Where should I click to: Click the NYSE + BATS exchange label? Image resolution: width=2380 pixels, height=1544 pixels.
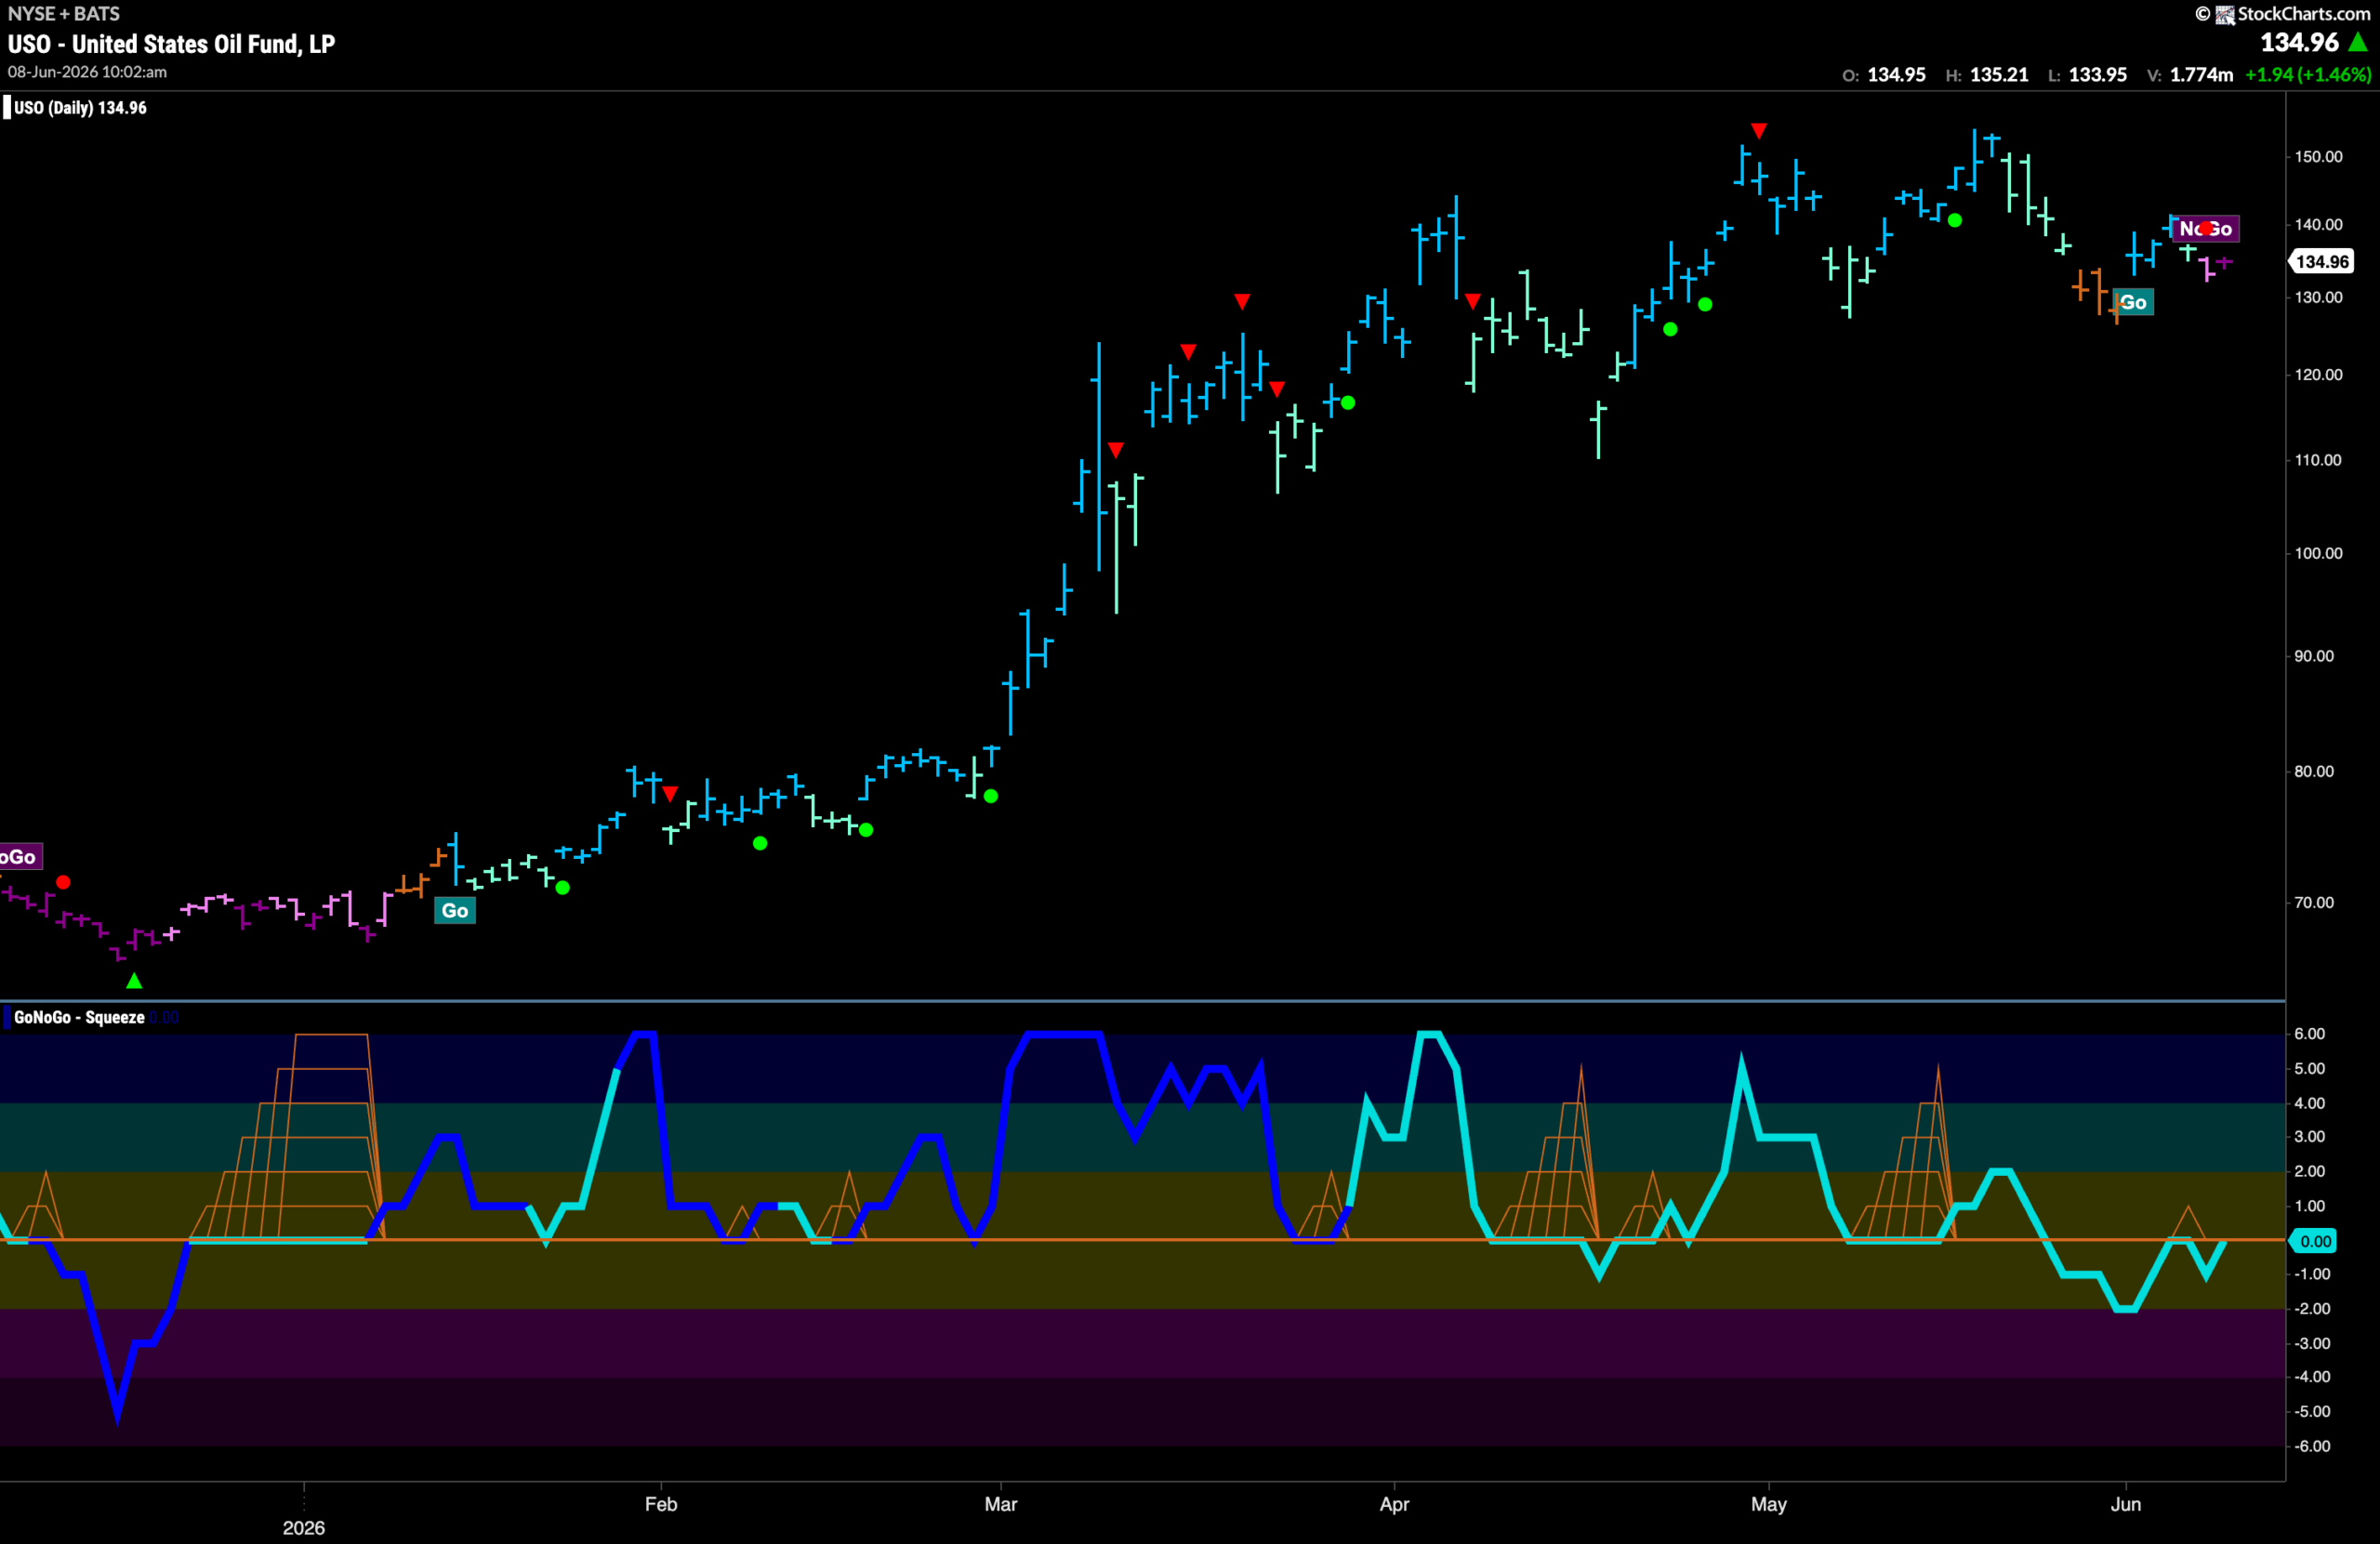click(63, 14)
